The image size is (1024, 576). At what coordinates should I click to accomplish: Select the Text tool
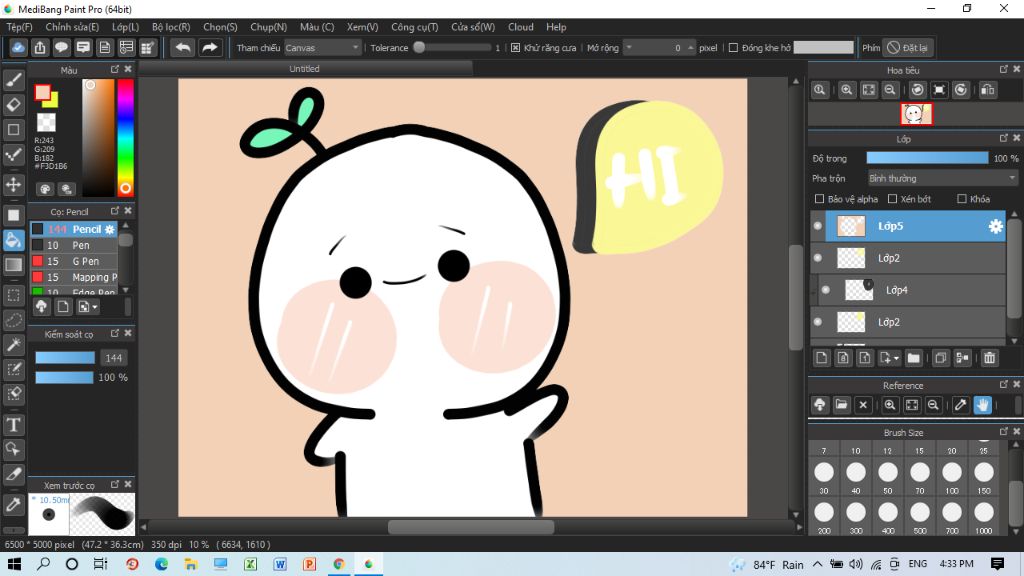[x=14, y=425]
